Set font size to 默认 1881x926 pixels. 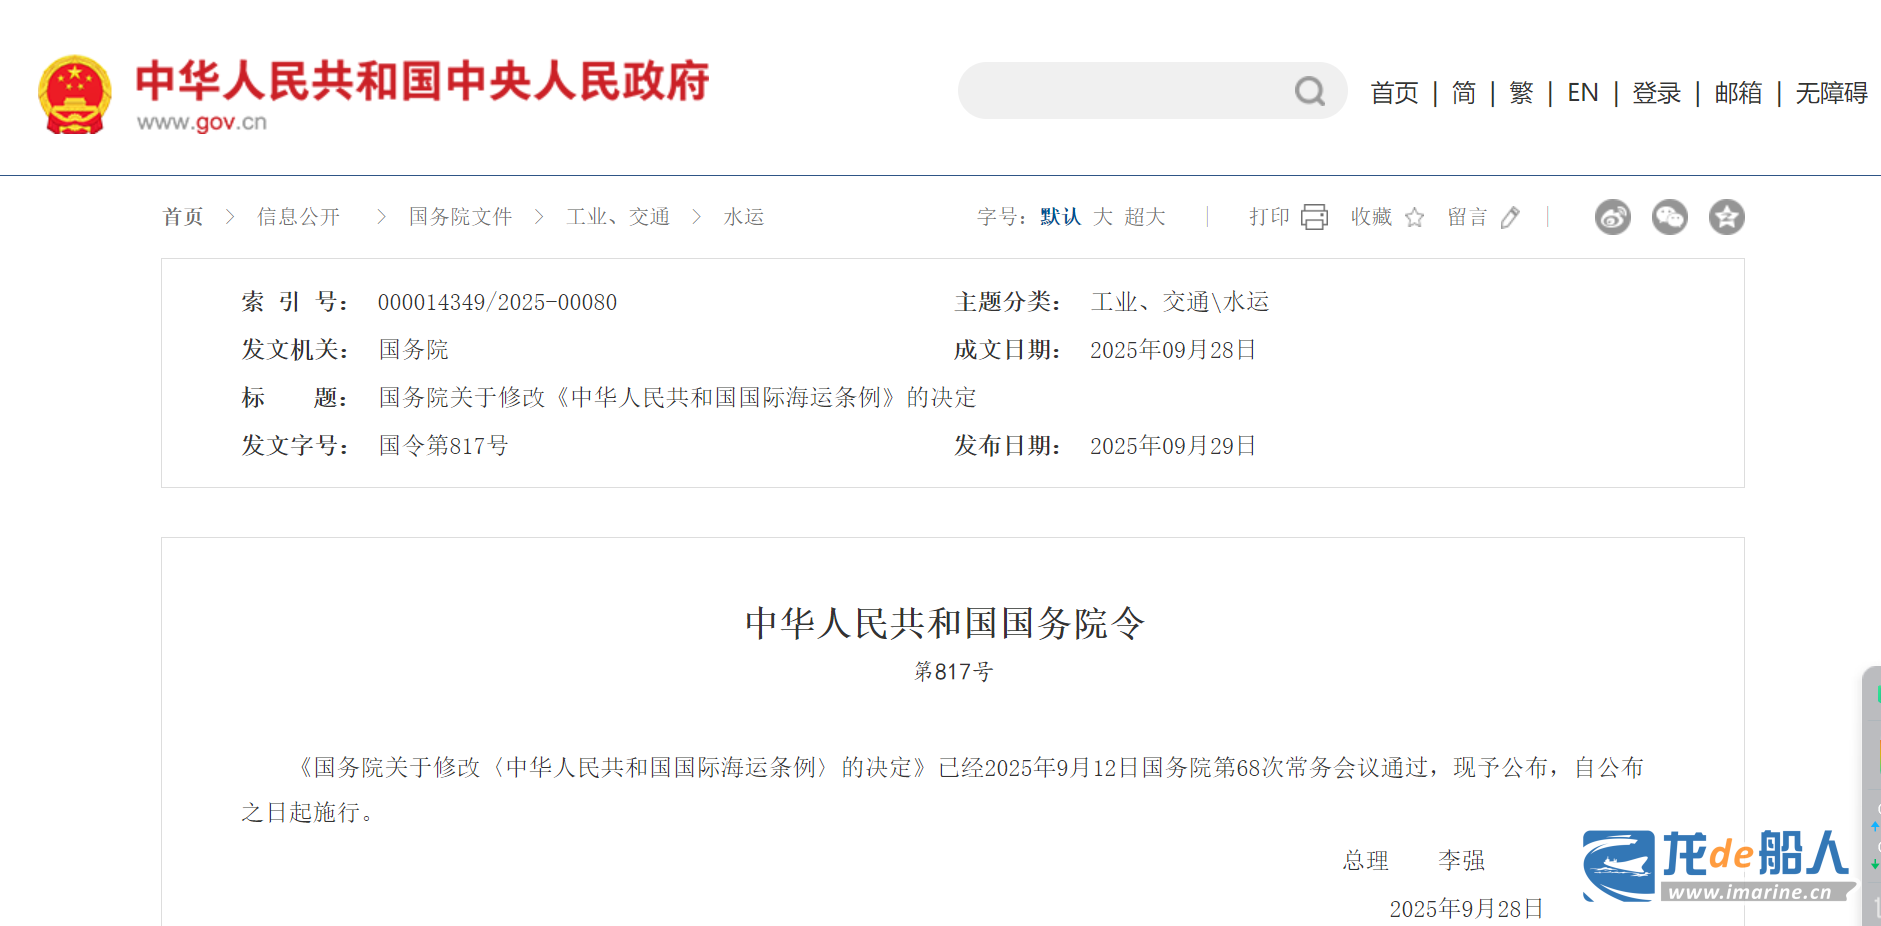pyautogui.click(x=1060, y=217)
